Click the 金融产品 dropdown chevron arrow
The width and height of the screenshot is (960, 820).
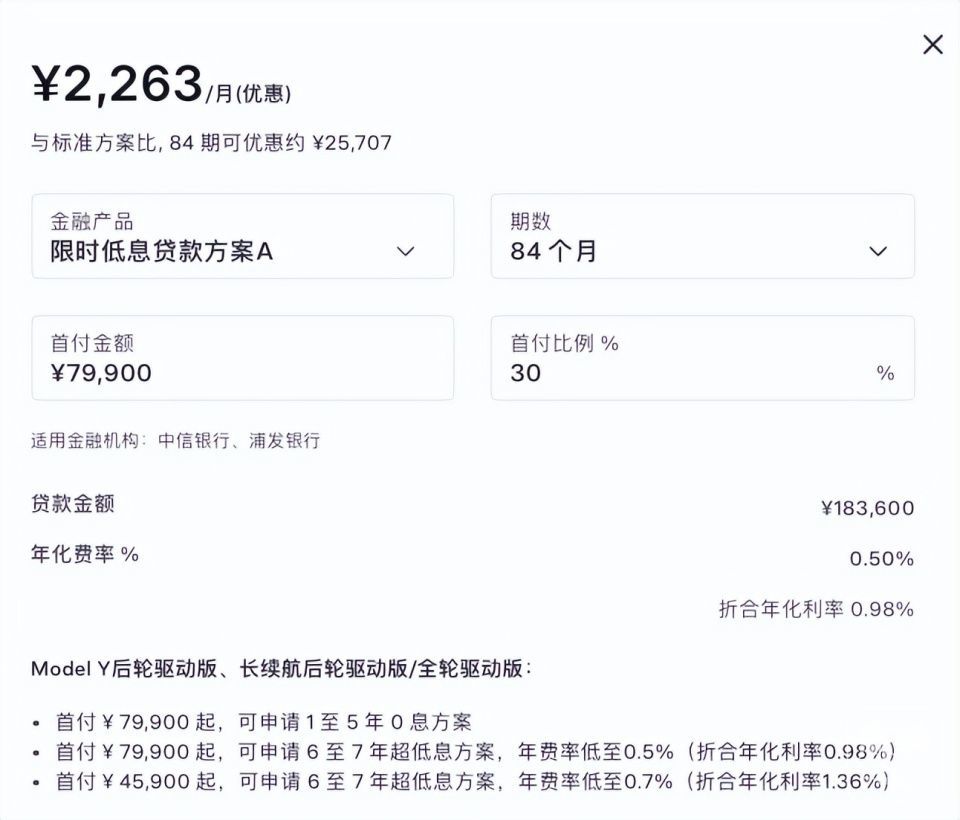pos(405,251)
